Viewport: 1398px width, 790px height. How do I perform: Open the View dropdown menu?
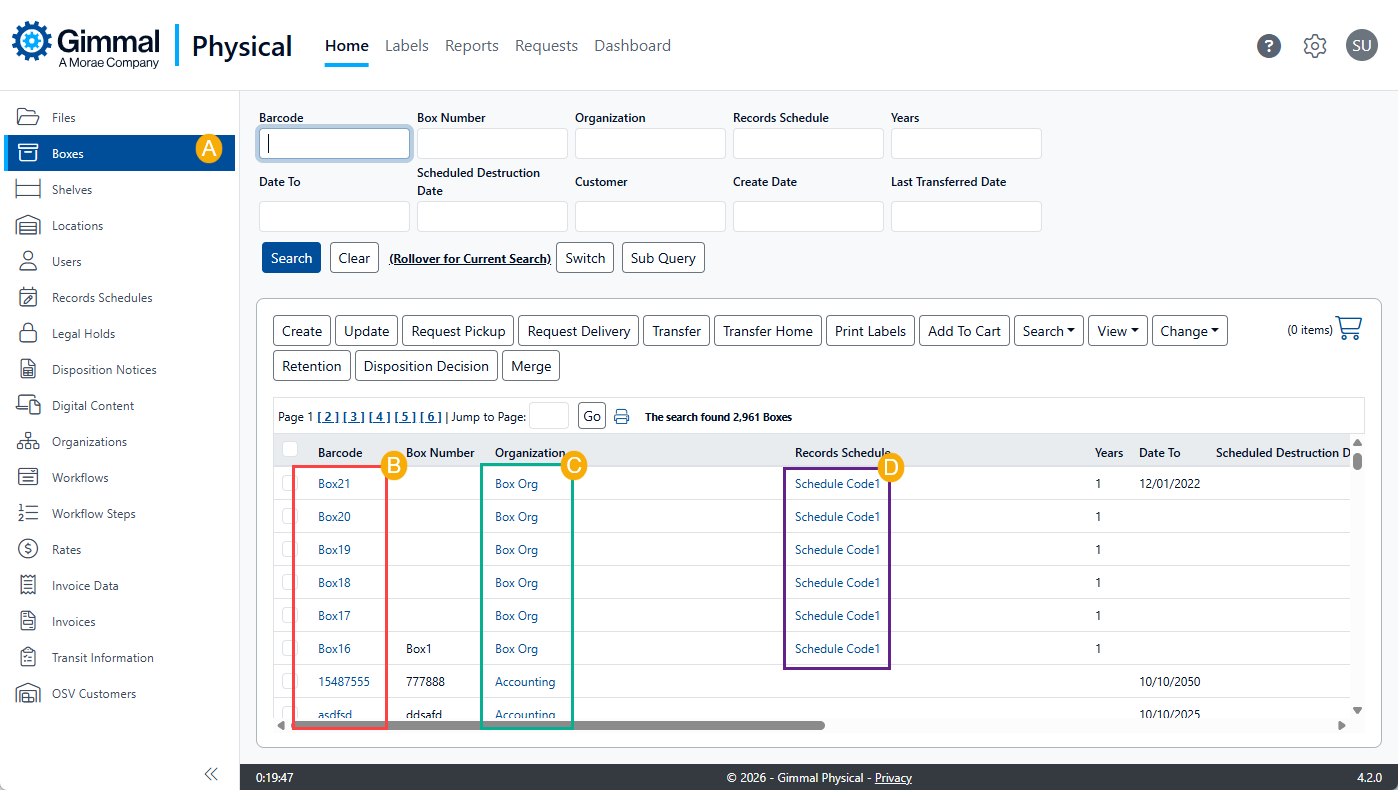coord(1117,331)
